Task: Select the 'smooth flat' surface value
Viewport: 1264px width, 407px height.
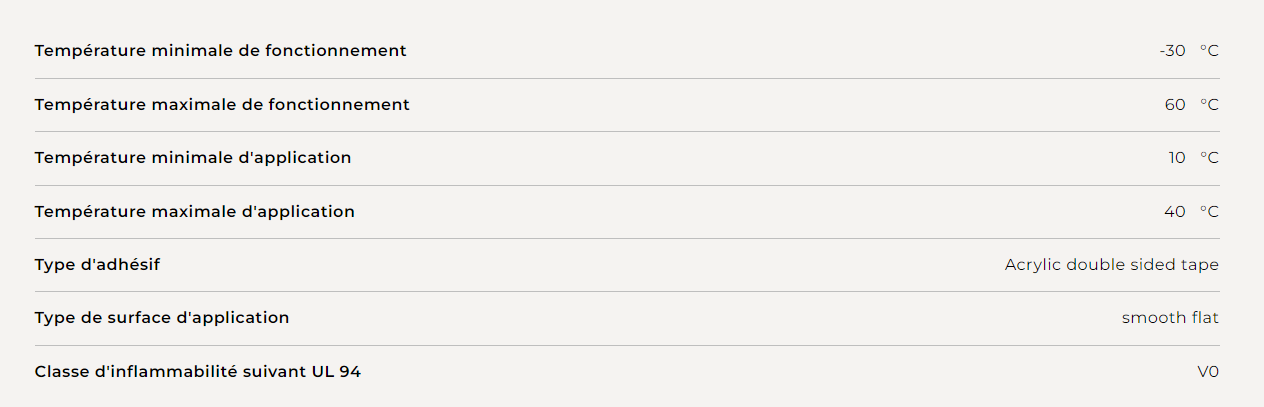Action: (1171, 318)
